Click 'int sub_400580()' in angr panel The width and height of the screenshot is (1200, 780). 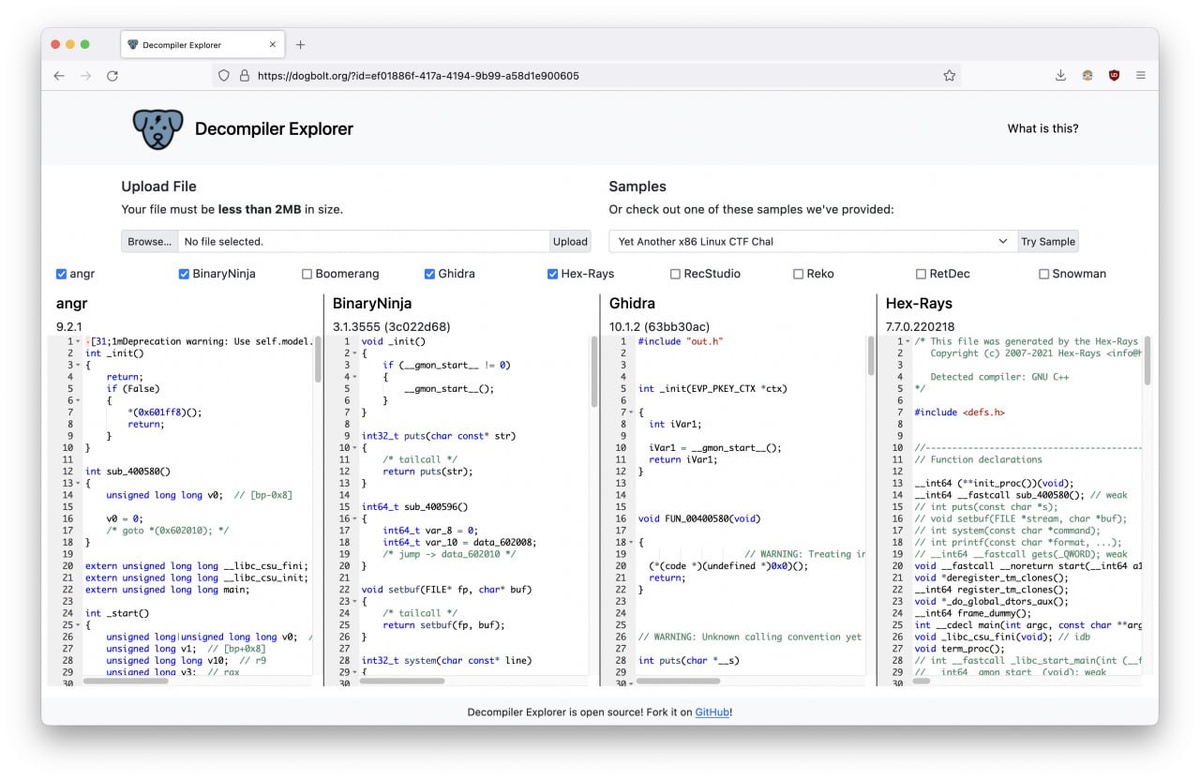(128, 471)
